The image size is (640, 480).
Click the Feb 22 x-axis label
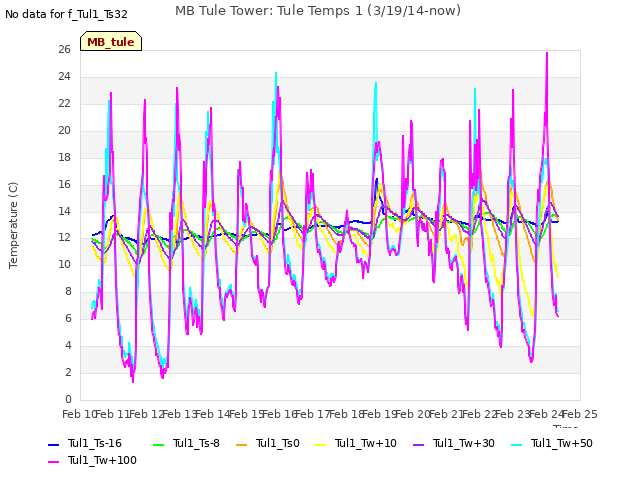click(x=480, y=414)
